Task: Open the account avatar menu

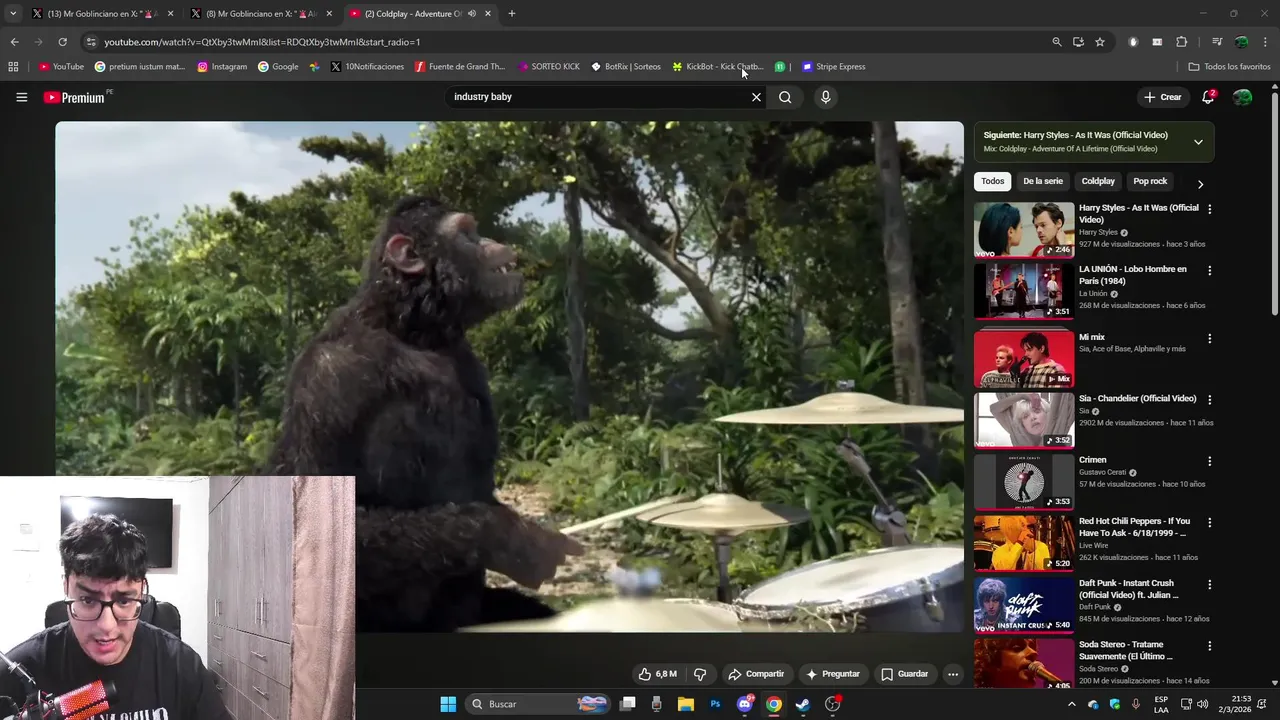Action: click(1242, 97)
